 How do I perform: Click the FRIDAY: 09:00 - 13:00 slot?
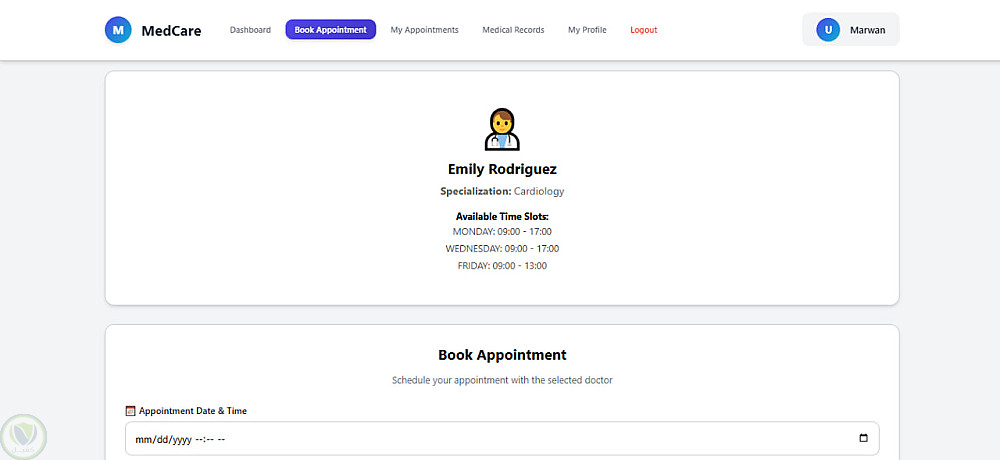[502, 266]
